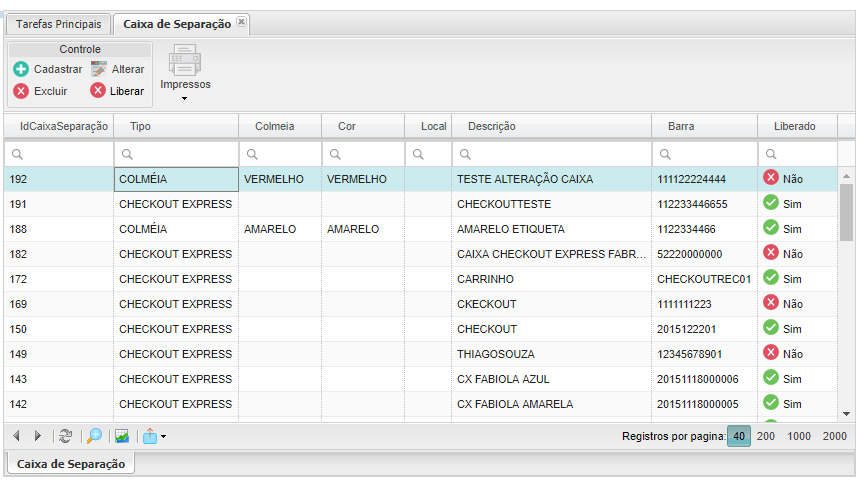Click the magnifier search icon in footer
Screen dimensions: 866x487
click(94, 436)
